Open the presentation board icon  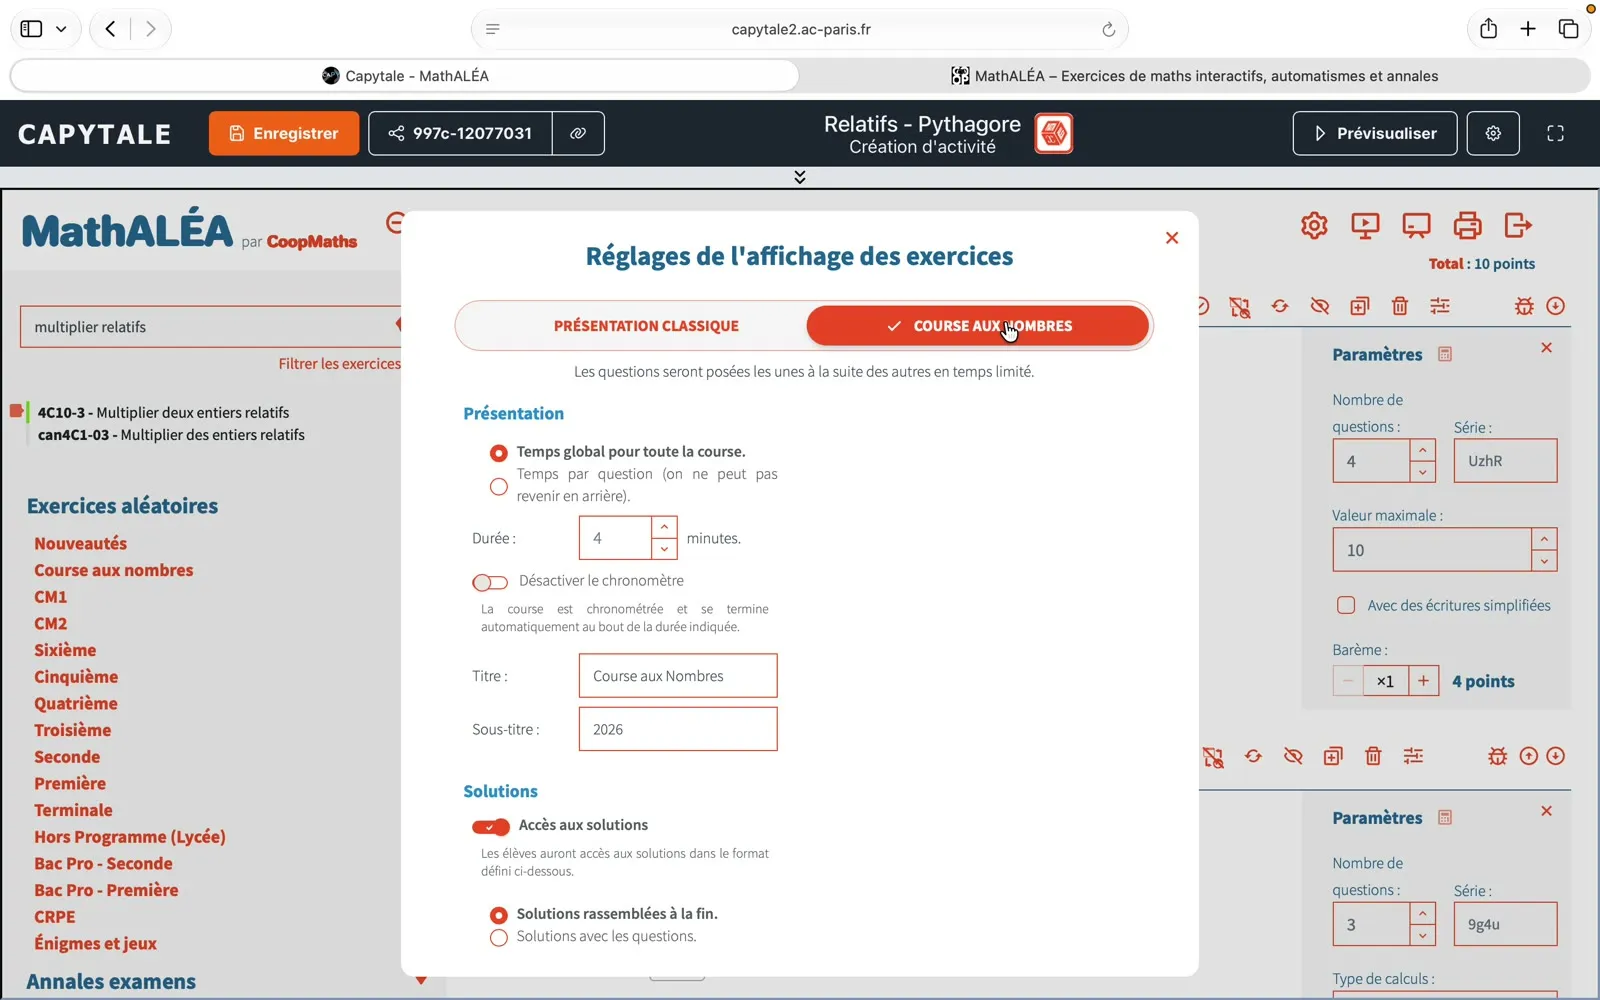pyautogui.click(x=1416, y=226)
